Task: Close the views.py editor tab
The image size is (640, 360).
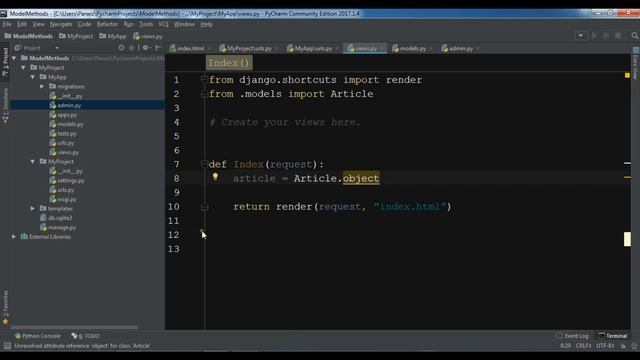Action: pyautogui.click(x=382, y=49)
